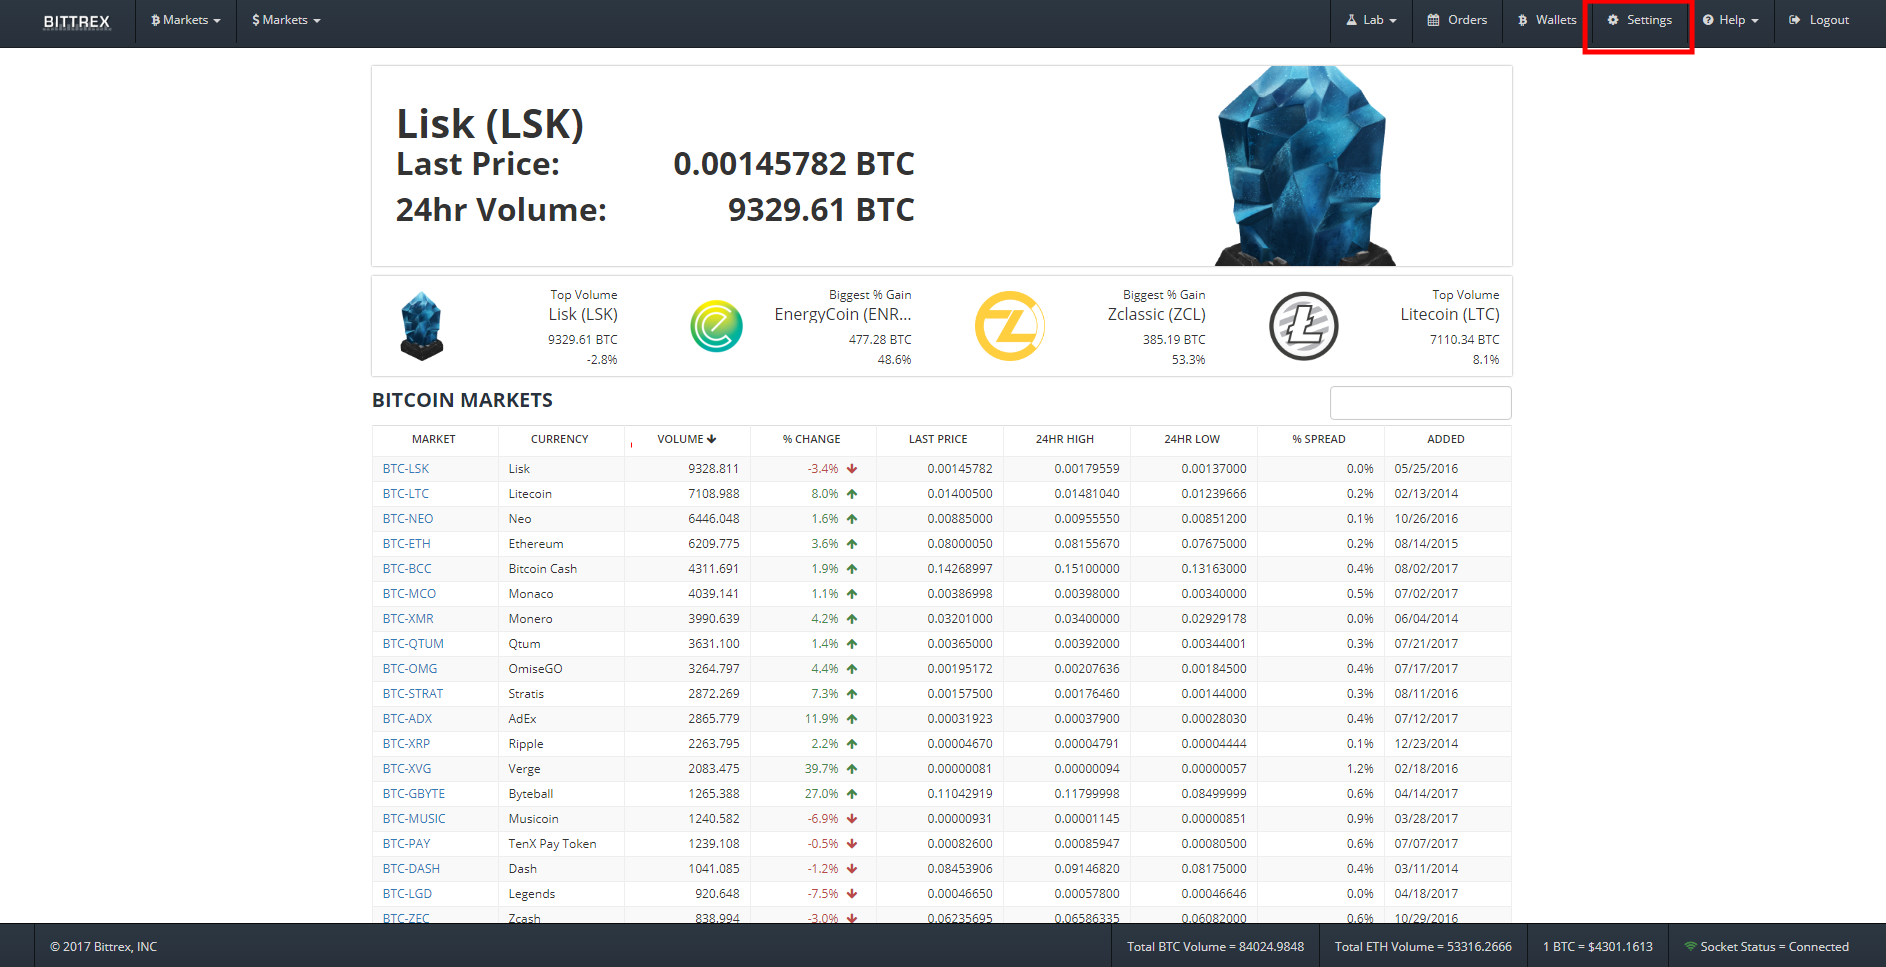This screenshot has width=1886, height=967.
Task: Click the Zclassic yellow Z logo
Action: click(x=1010, y=326)
